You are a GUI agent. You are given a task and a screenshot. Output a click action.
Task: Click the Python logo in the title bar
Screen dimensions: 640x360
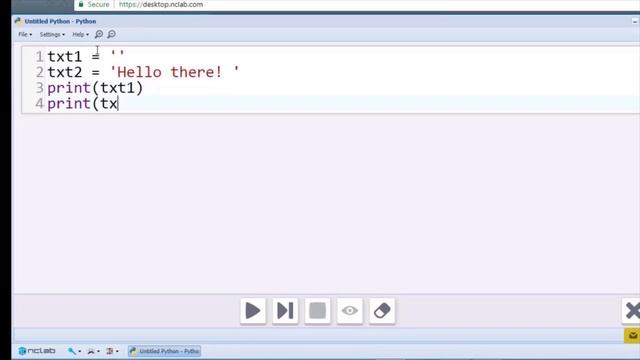point(18,21)
